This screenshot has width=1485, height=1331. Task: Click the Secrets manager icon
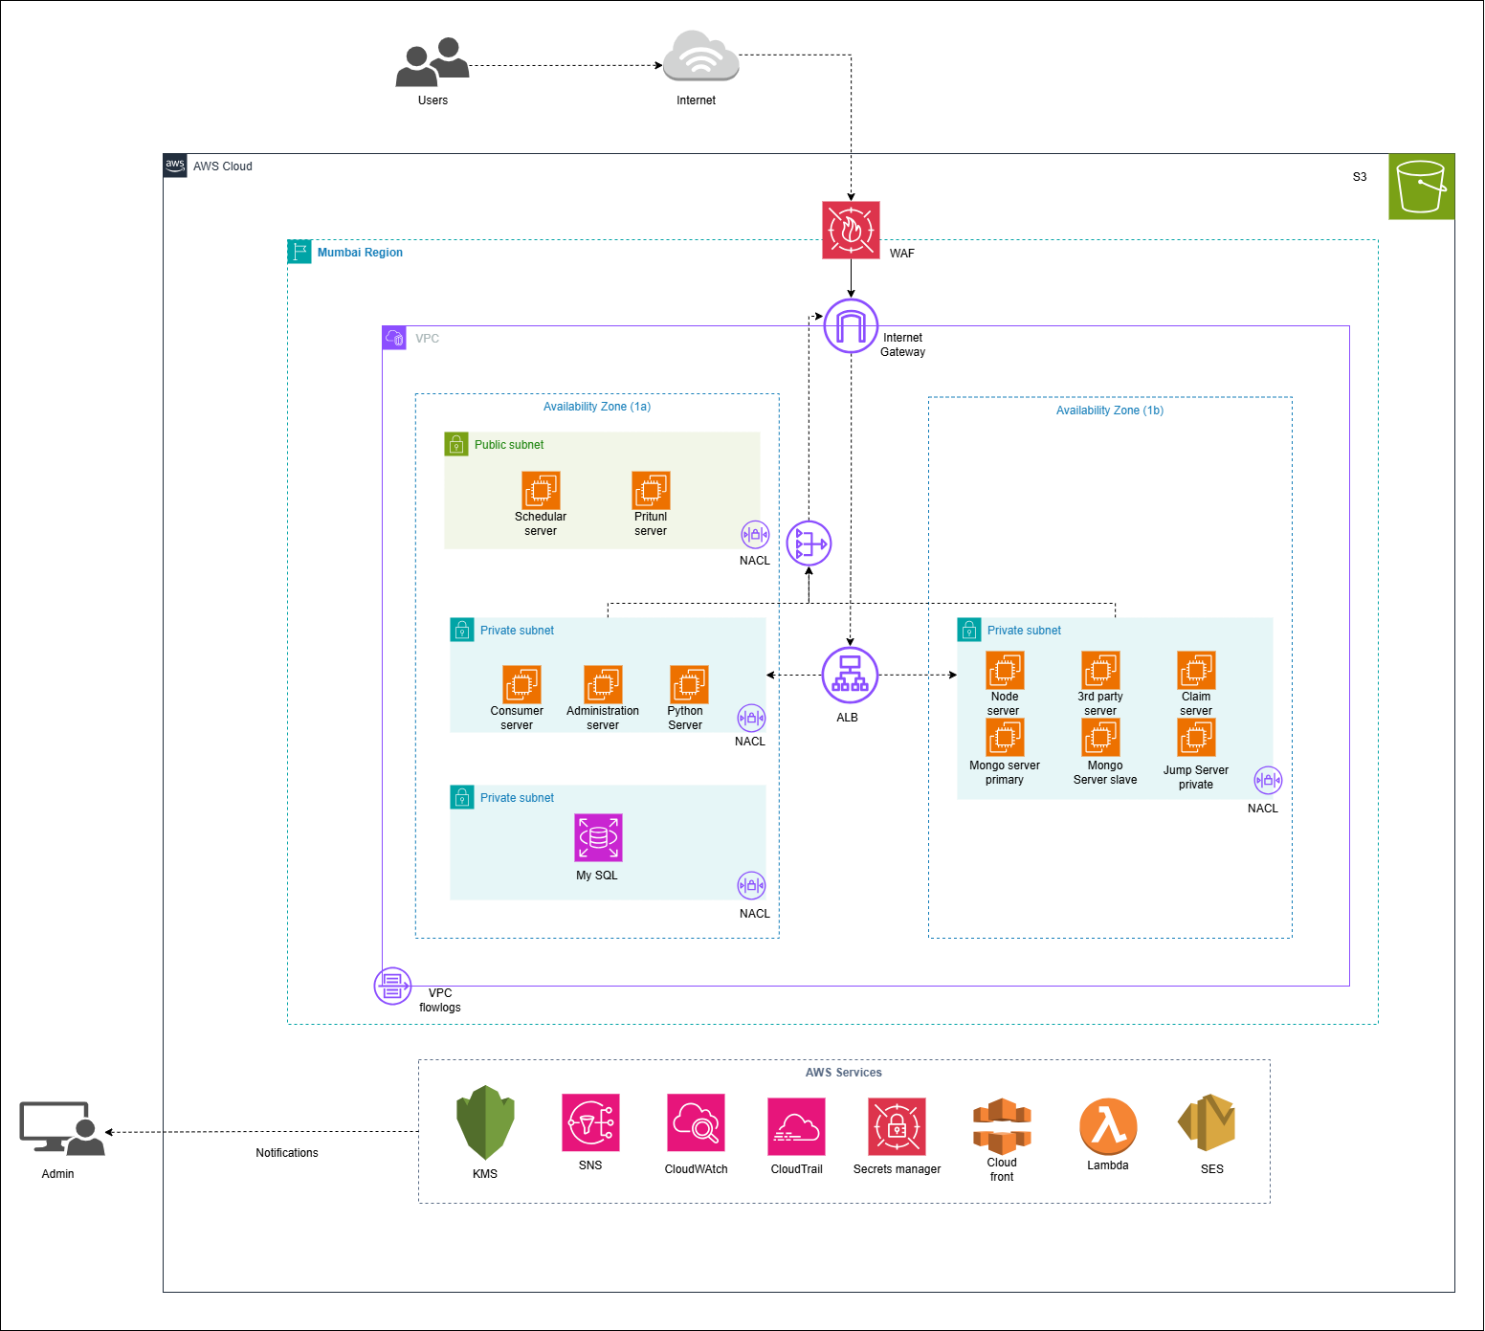(x=897, y=1126)
